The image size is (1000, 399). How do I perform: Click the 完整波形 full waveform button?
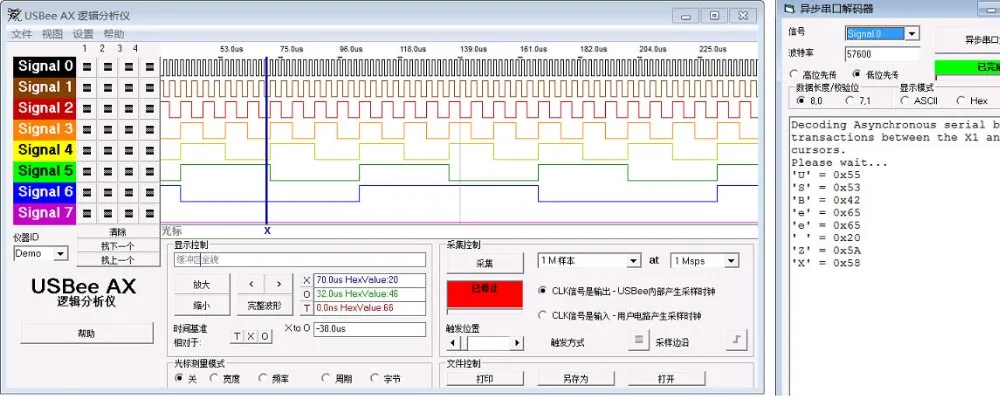(265, 305)
